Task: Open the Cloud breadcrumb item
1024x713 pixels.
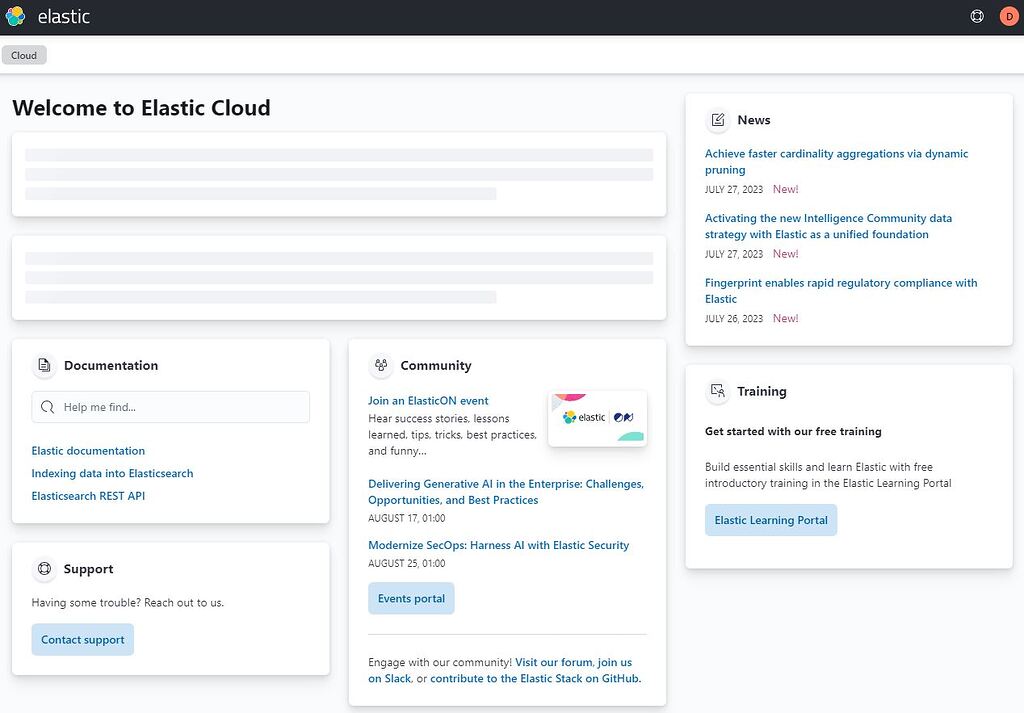Action: 24,55
